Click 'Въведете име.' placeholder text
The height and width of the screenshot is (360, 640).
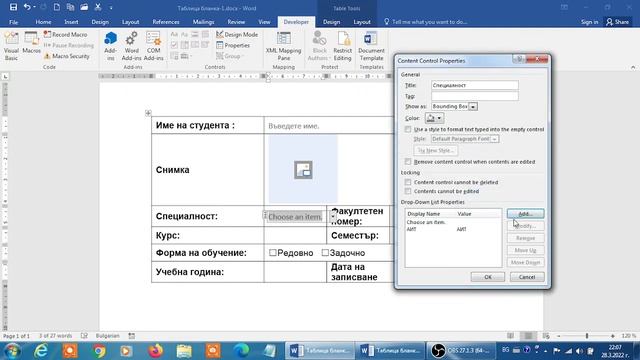[293, 126]
